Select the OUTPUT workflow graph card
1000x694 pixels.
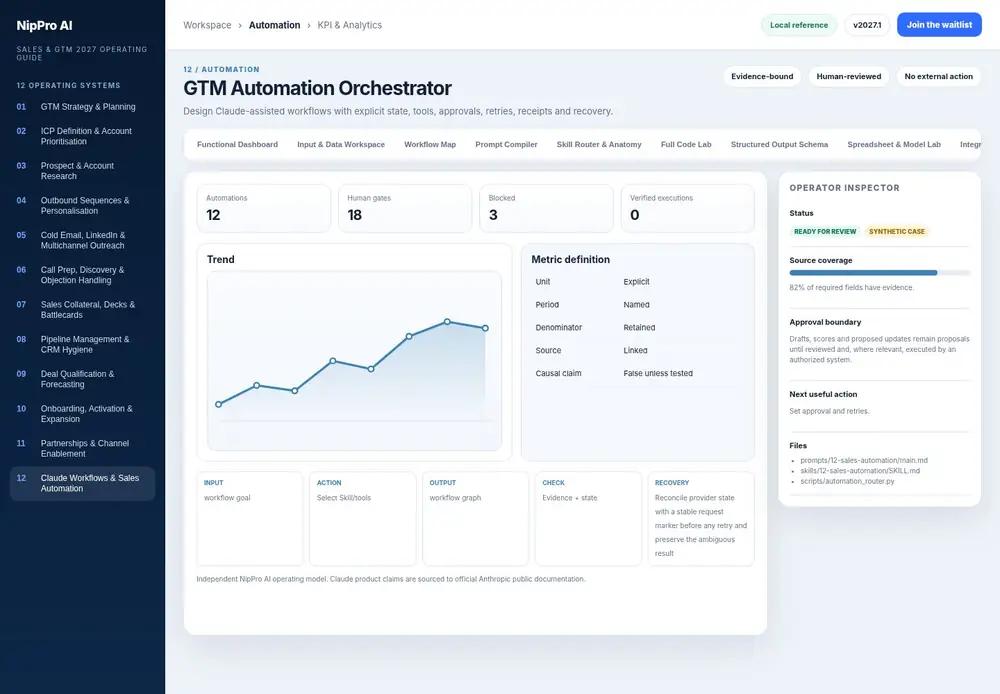(x=475, y=519)
